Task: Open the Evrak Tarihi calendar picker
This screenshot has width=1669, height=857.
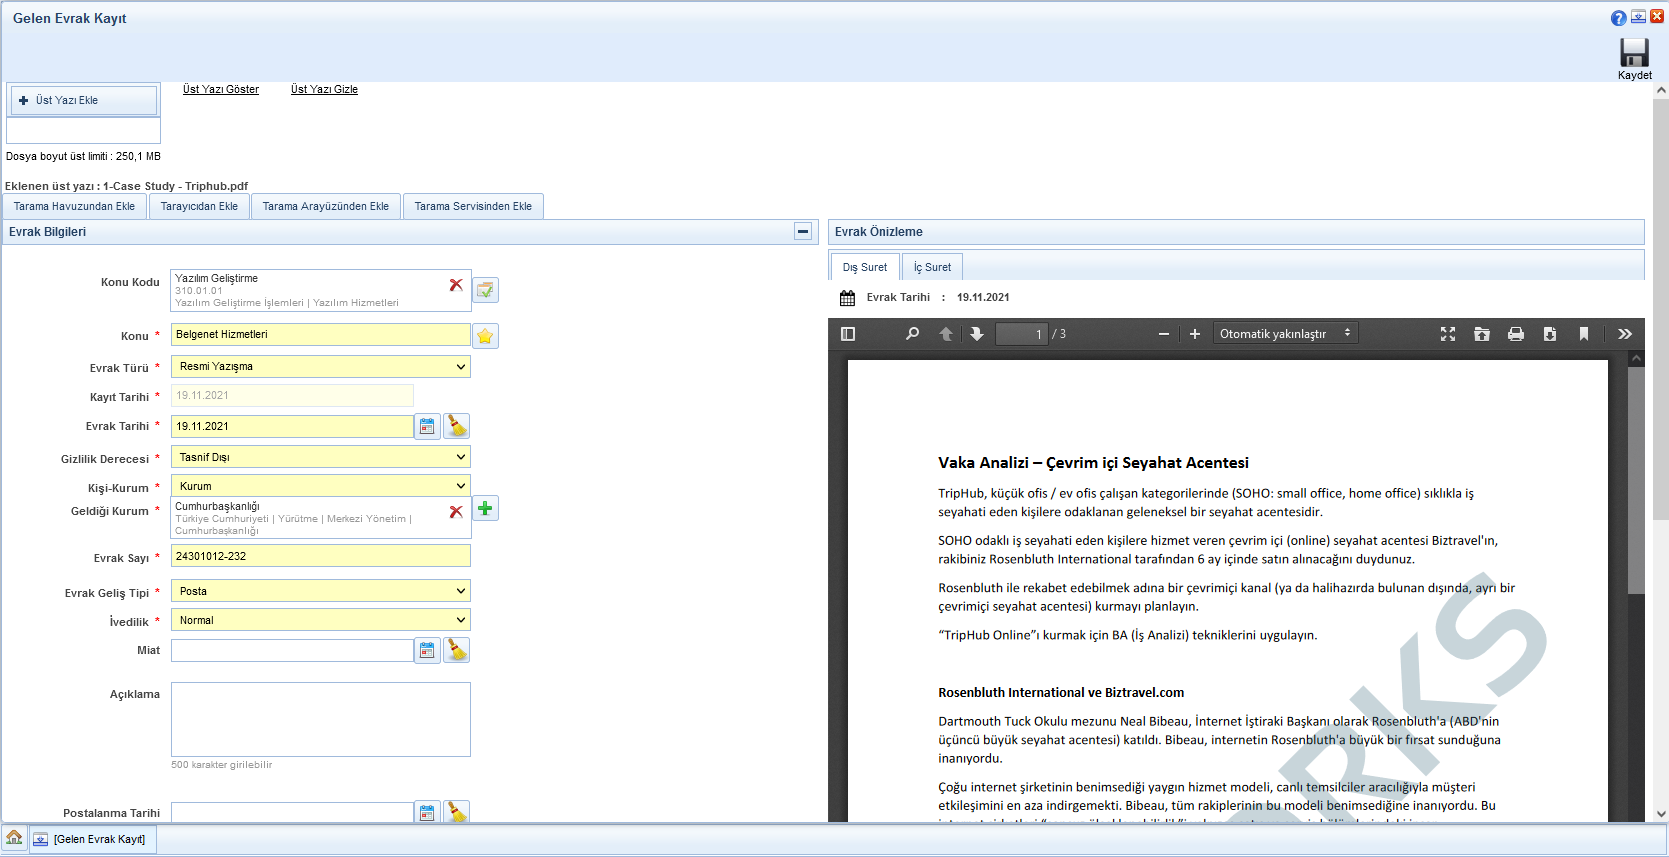Action: [427, 426]
